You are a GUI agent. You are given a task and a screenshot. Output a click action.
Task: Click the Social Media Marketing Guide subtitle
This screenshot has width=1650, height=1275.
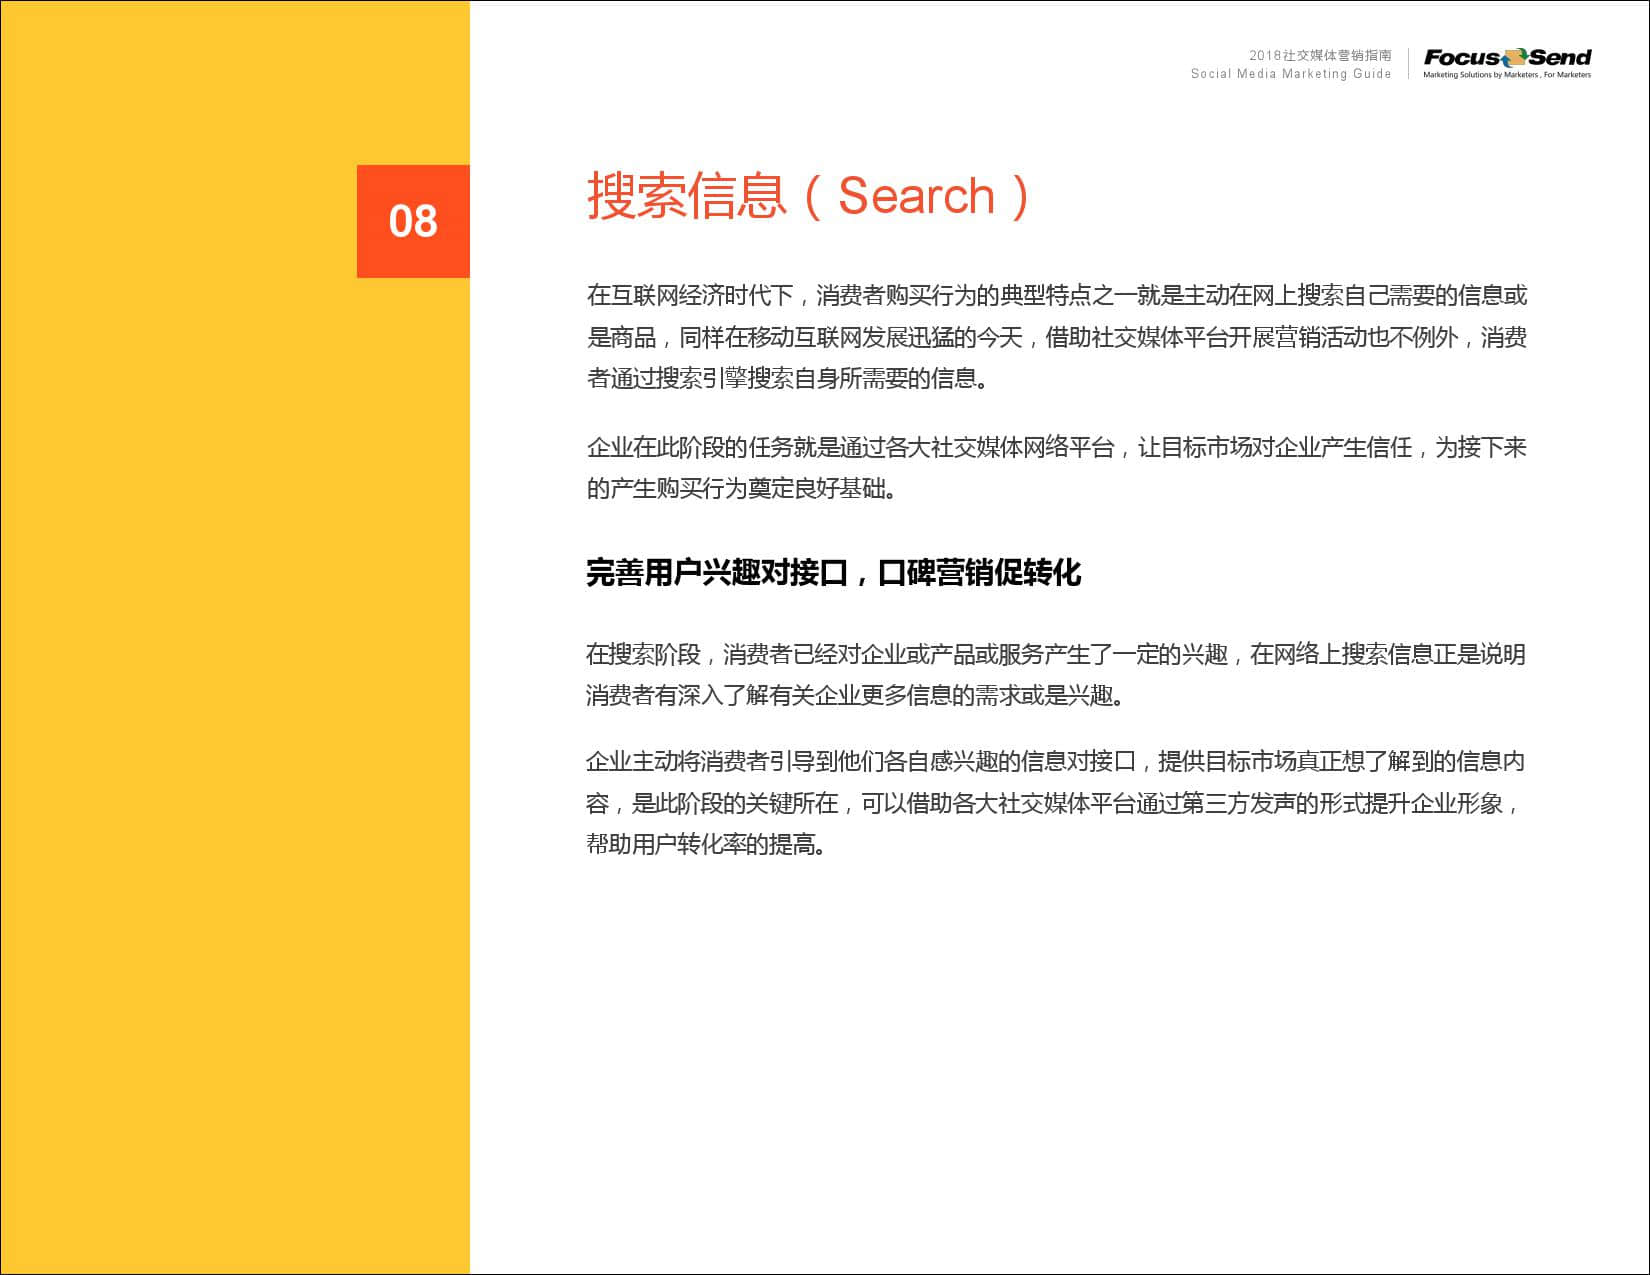[x=1291, y=74]
